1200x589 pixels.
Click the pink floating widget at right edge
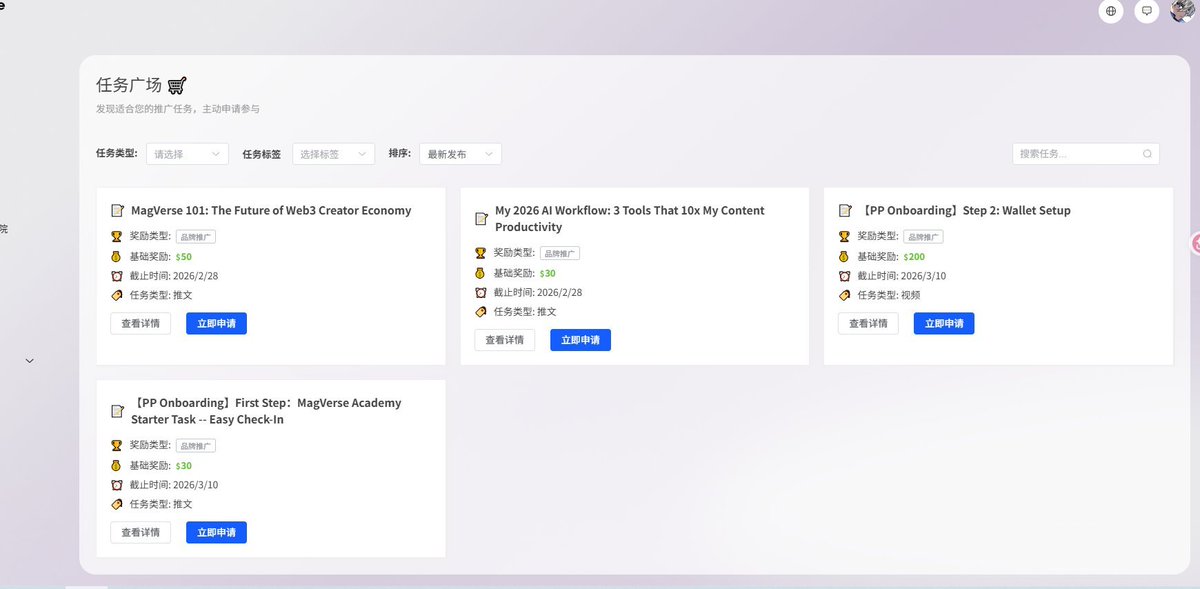[x=1195, y=242]
